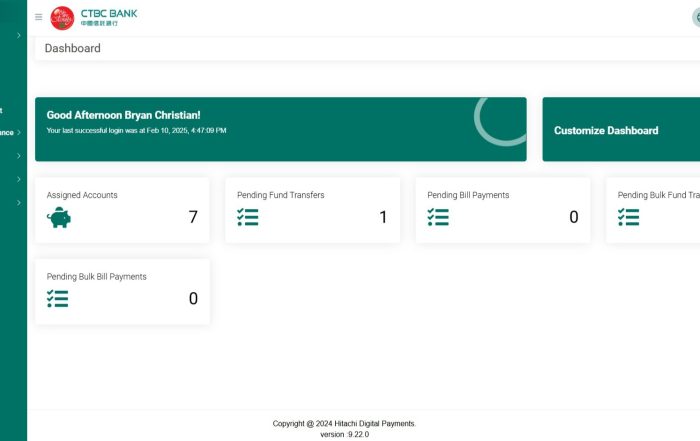This screenshot has width=700, height=441.
Task: Toggle the hamburger sidebar menu
Action: pyautogui.click(x=38, y=17)
